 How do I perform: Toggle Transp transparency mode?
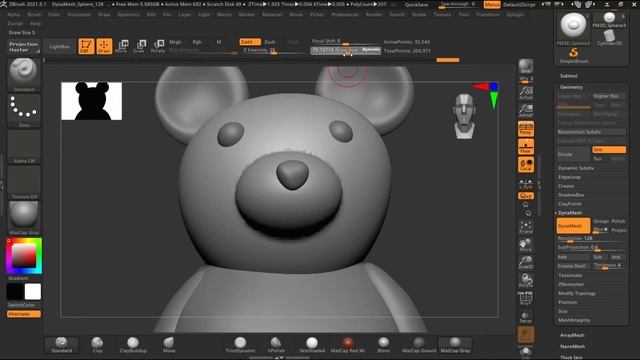[x=526, y=317]
